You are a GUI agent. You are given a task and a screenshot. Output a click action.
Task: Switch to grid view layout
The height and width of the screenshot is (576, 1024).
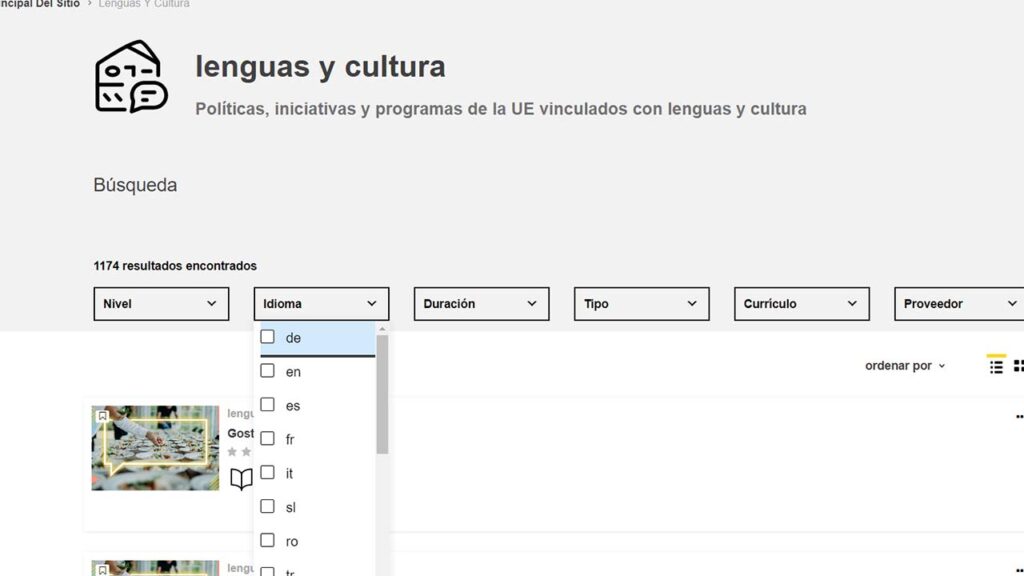pos(1018,366)
